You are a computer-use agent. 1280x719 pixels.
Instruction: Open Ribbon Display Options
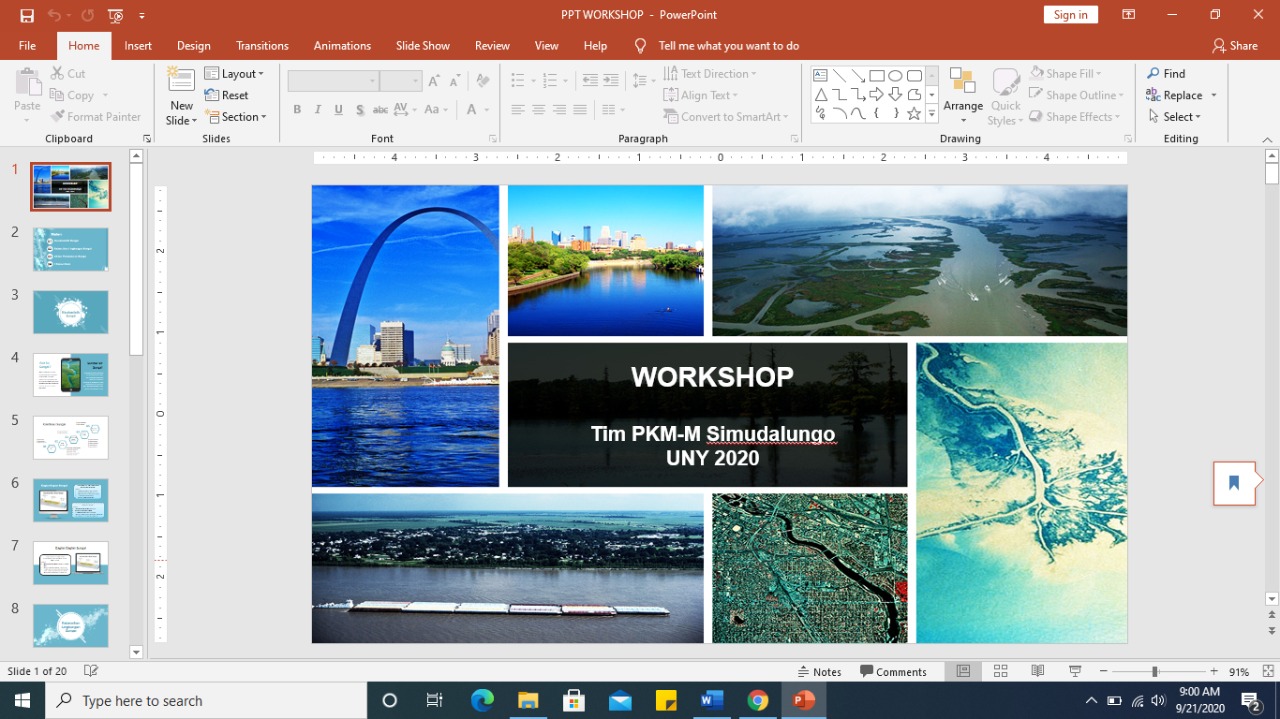tap(1128, 15)
